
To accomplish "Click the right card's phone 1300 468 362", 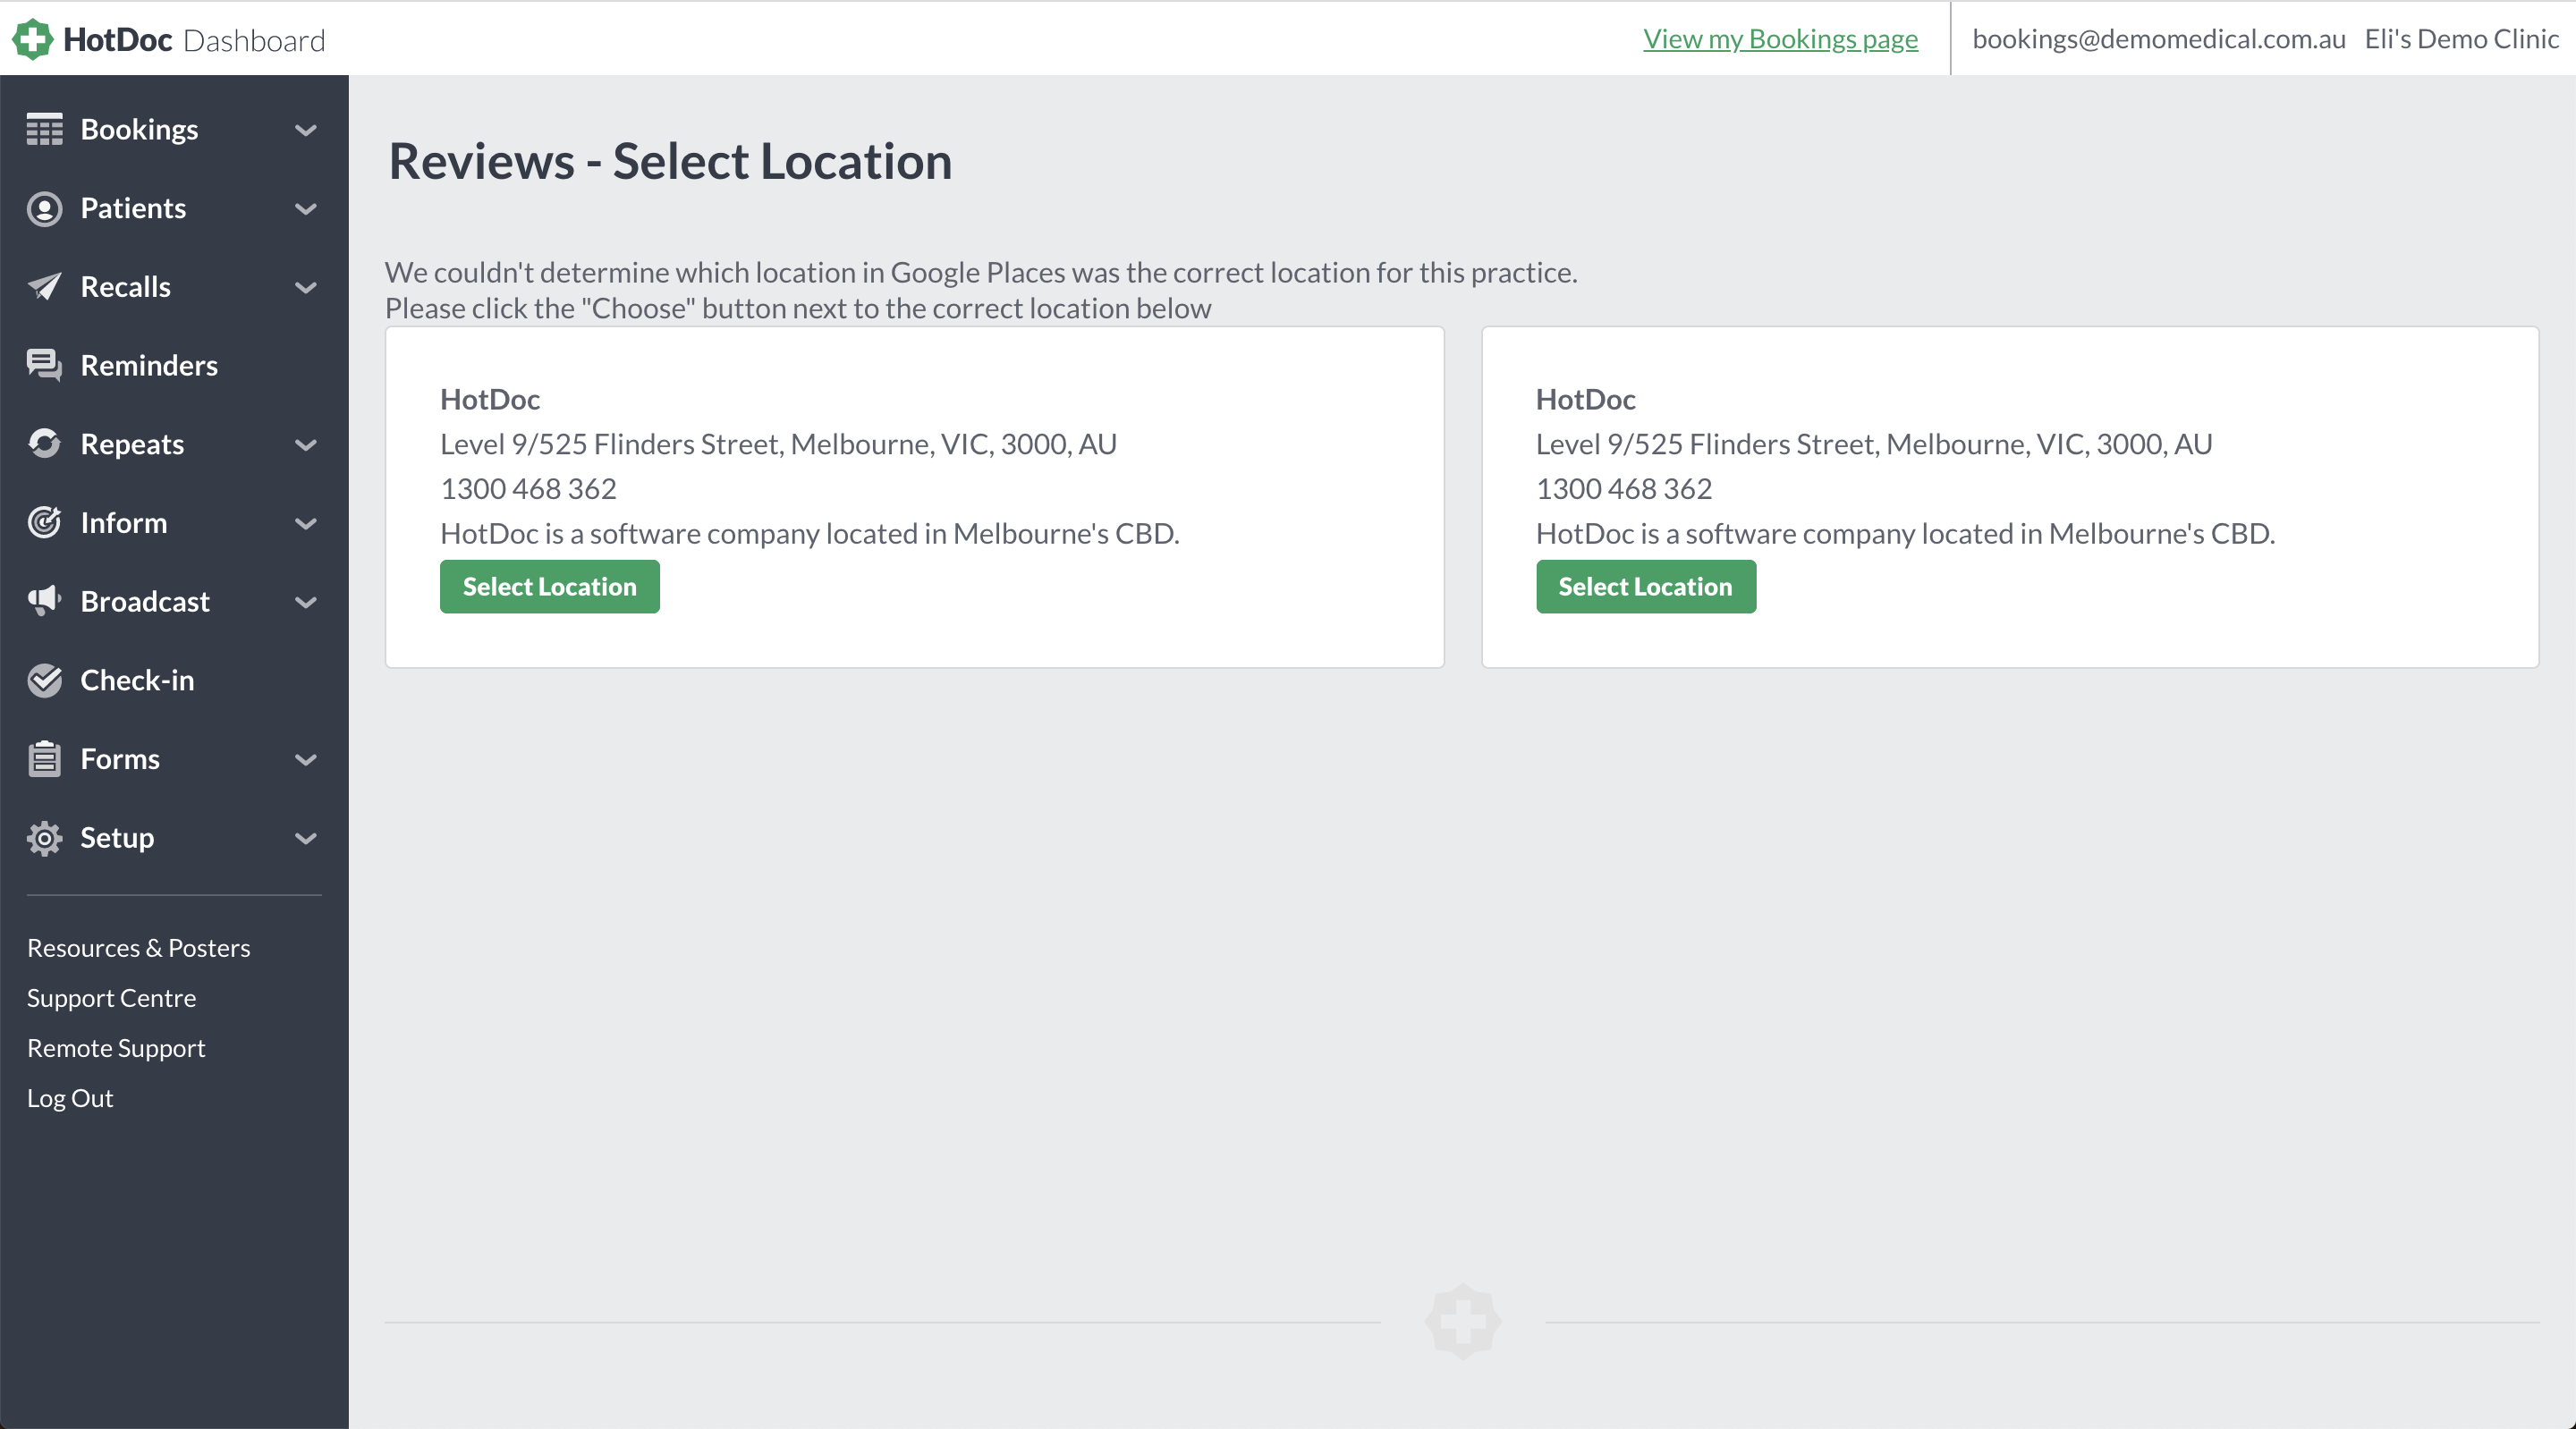I will click(x=1624, y=489).
